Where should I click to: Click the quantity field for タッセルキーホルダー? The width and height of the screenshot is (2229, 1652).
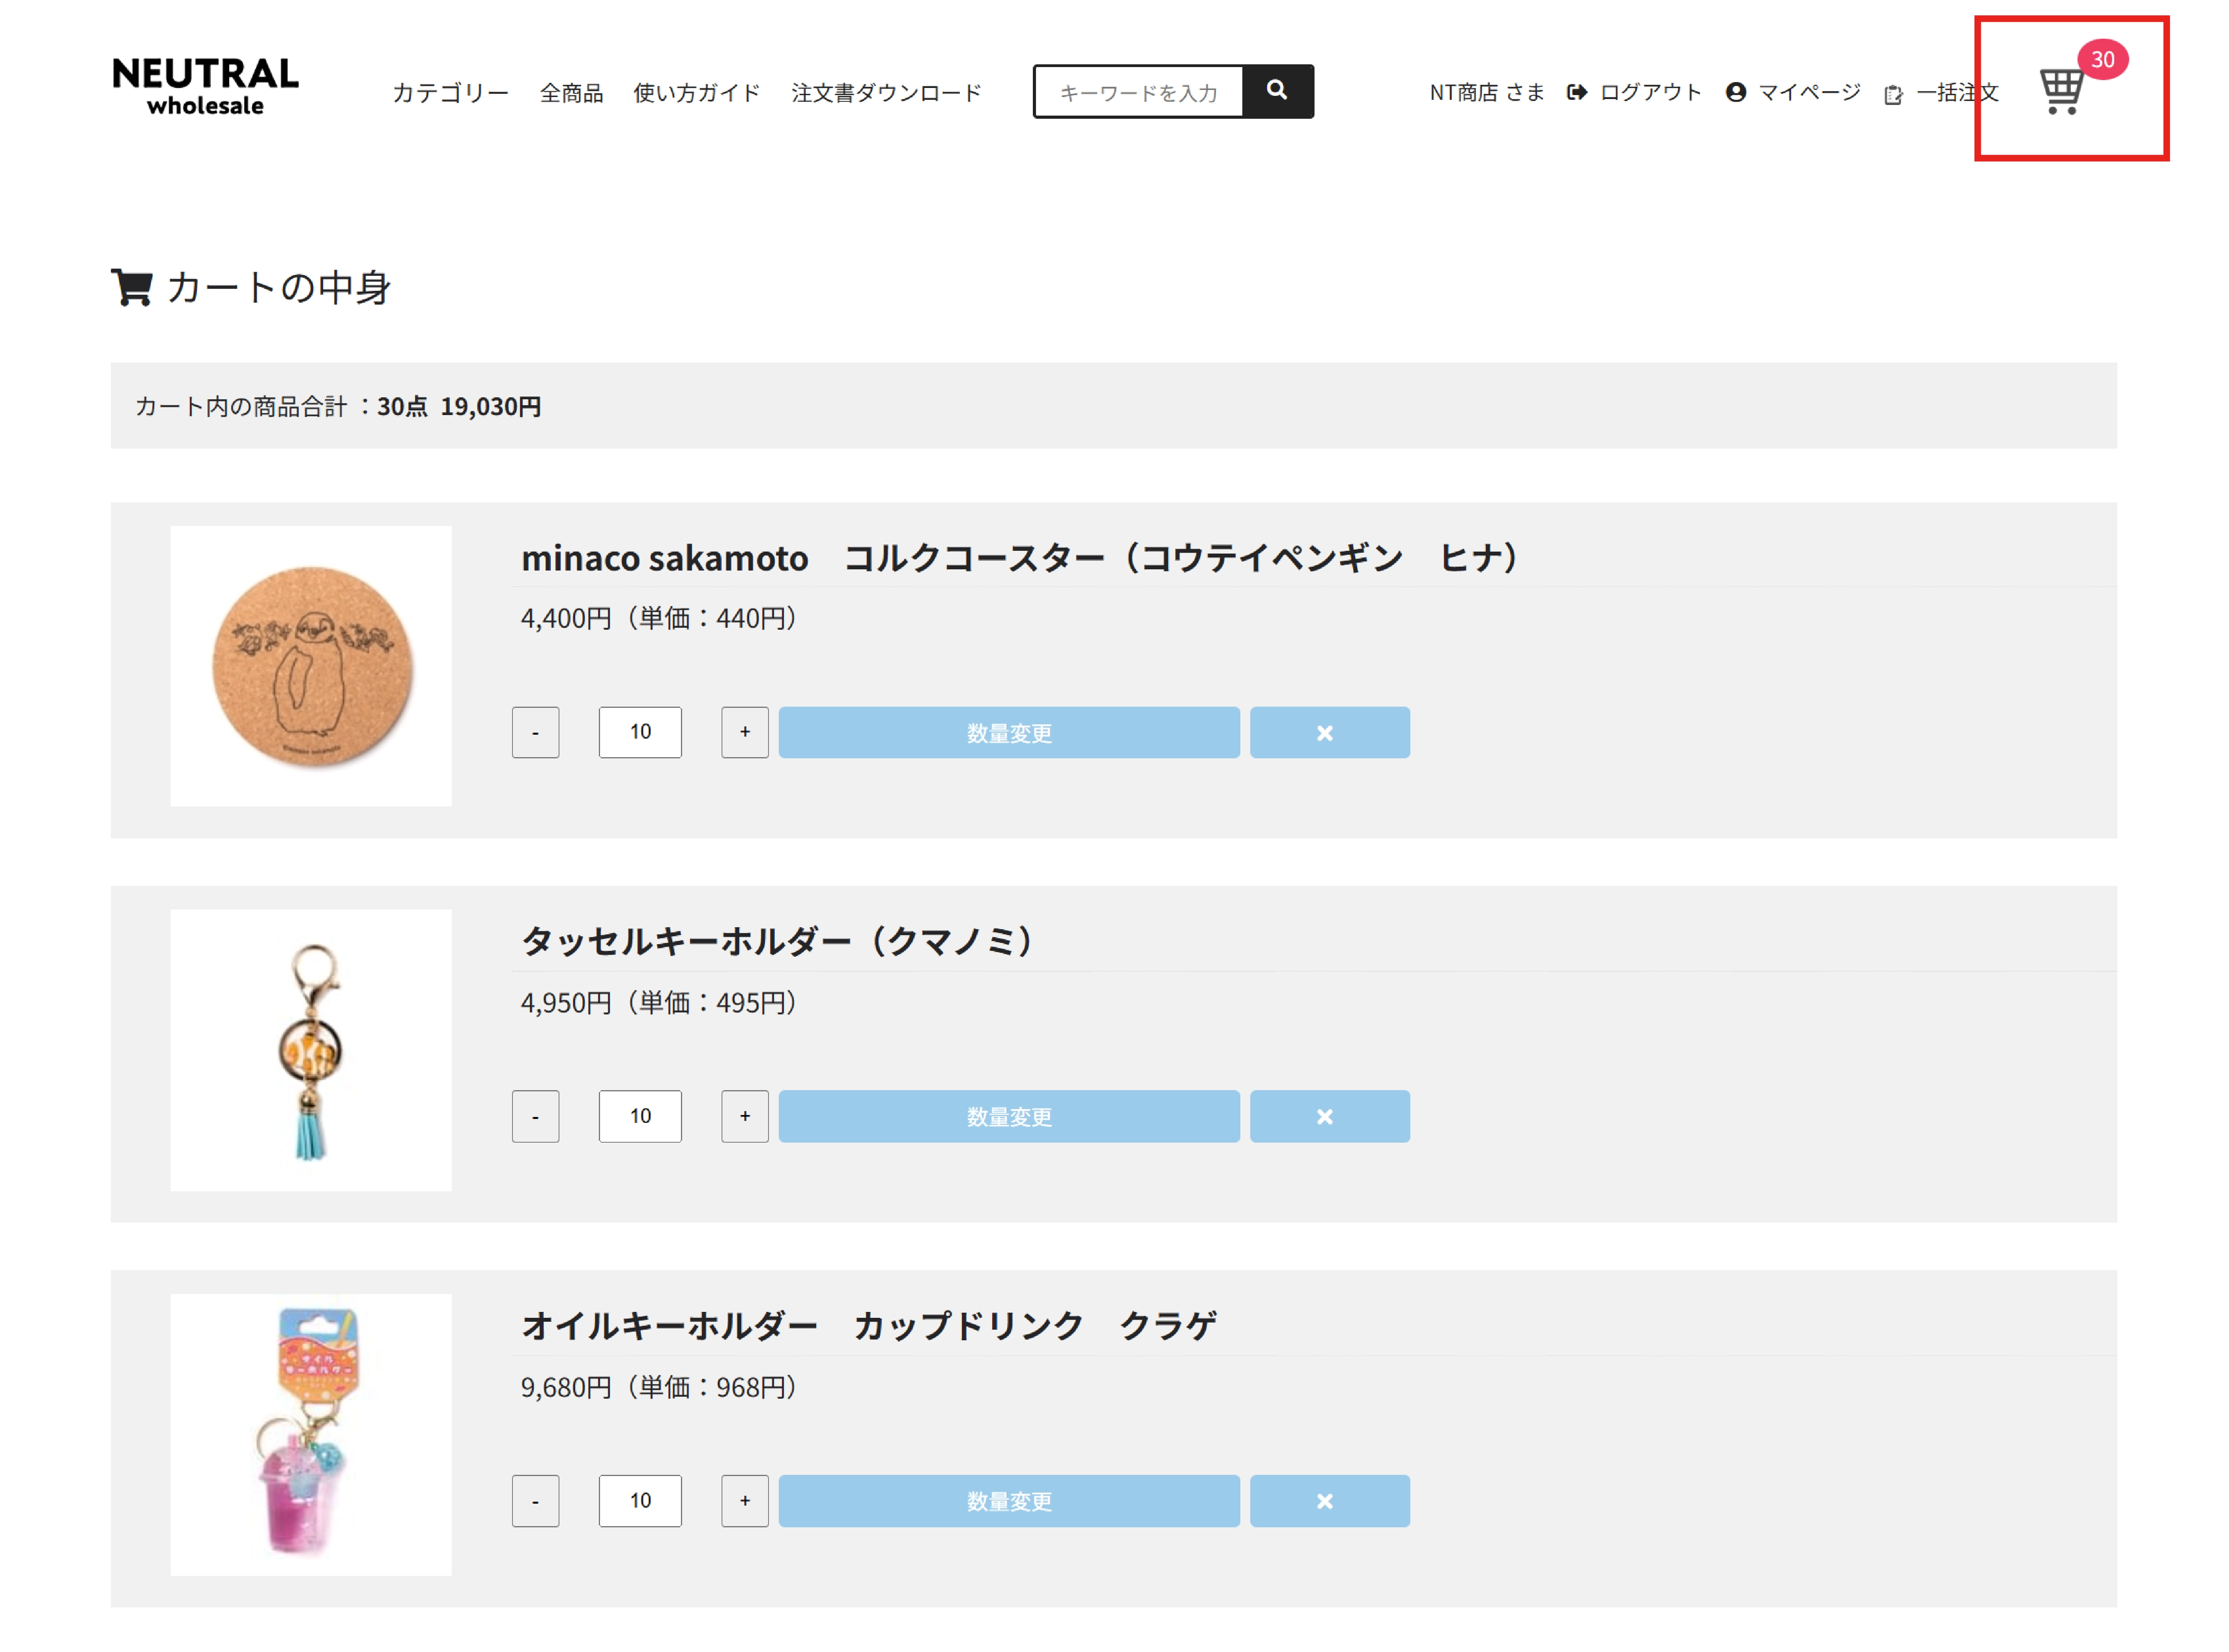(x=640, y=1116)
